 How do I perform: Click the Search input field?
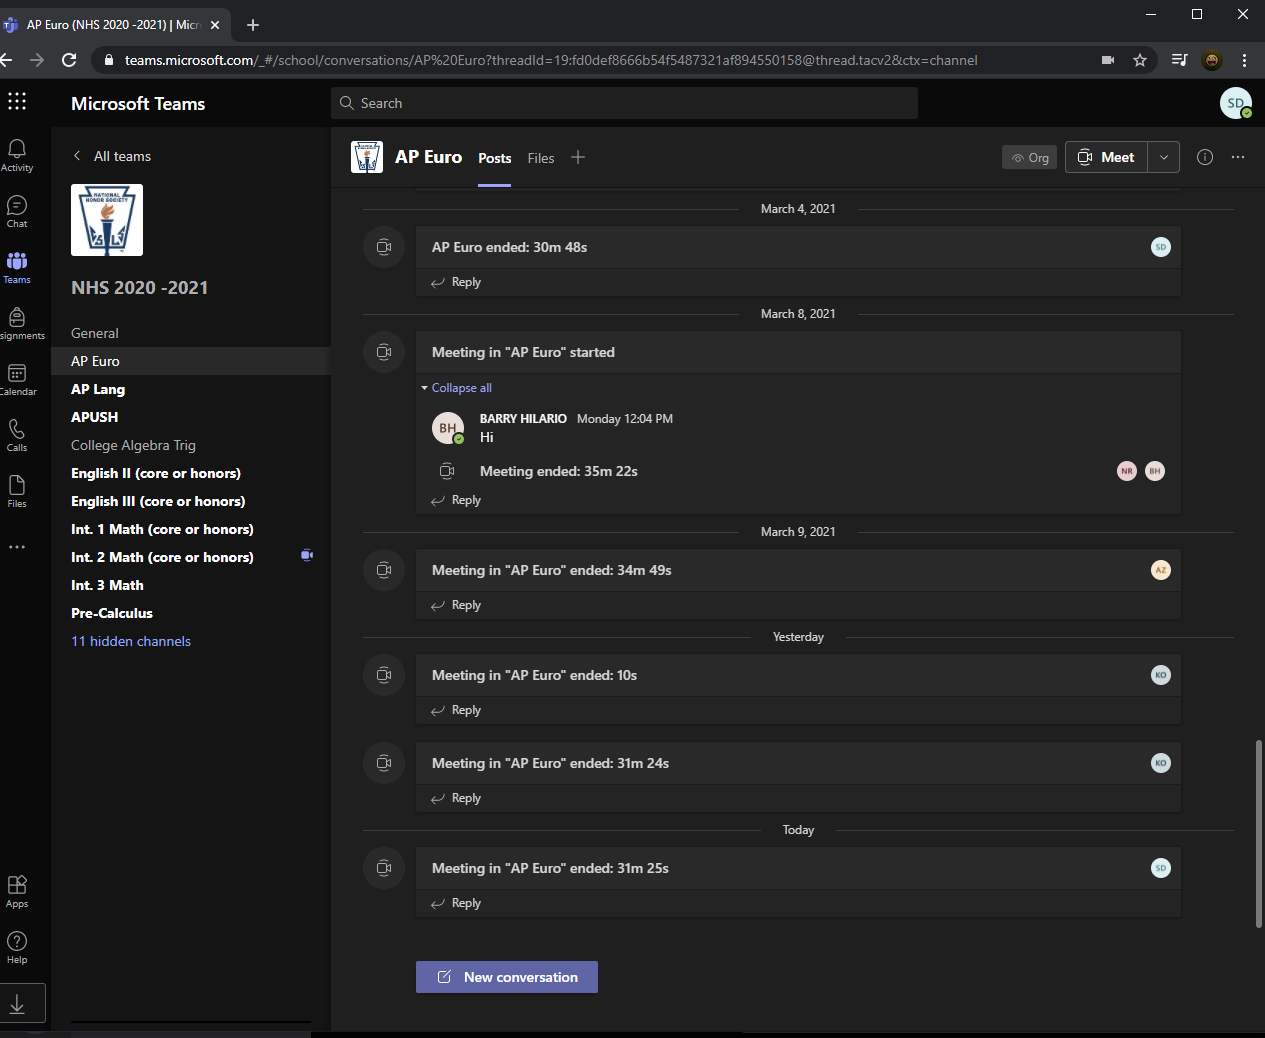[x=624, y=103]
